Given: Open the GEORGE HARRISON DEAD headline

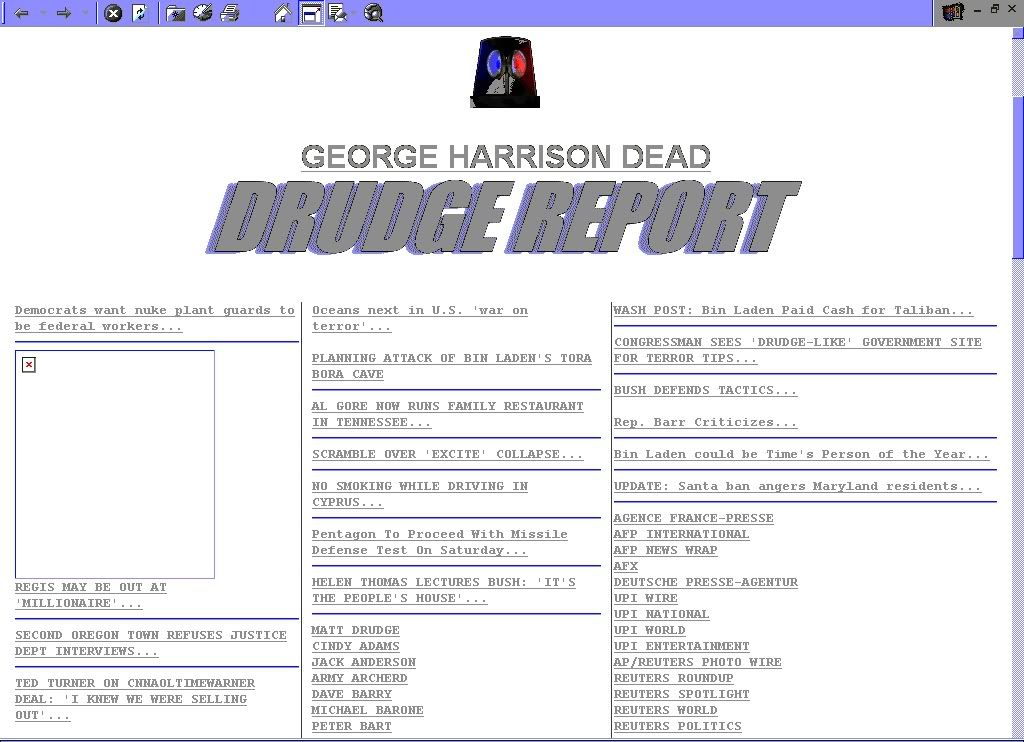Looking at the screenshot, I should point(505,157).
